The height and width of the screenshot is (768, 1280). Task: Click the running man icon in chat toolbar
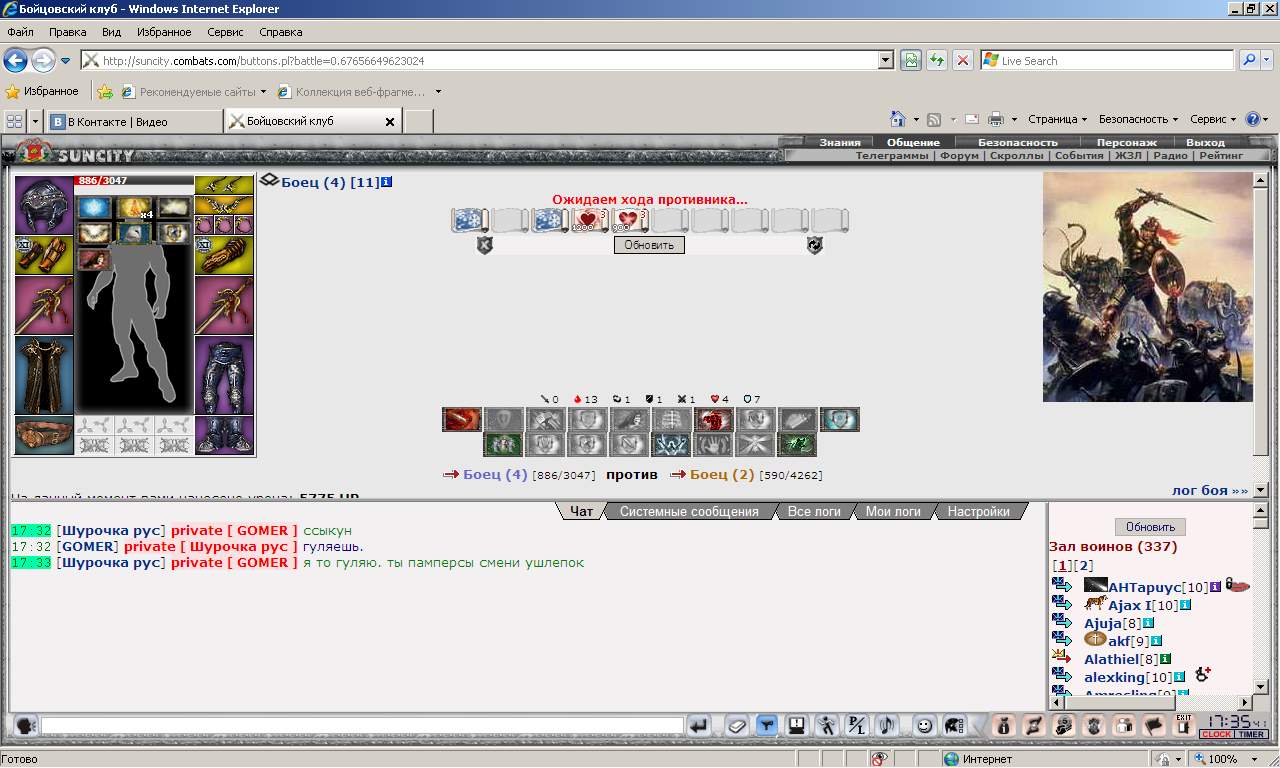tap(826, 726)
